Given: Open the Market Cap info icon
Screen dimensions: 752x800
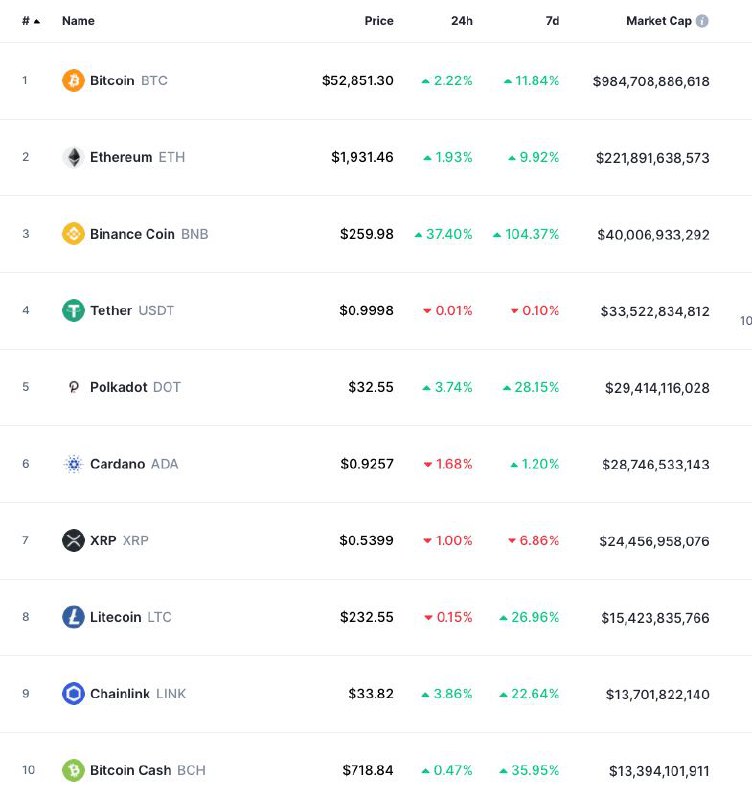Looking at the screenshot, I should 702,21.
